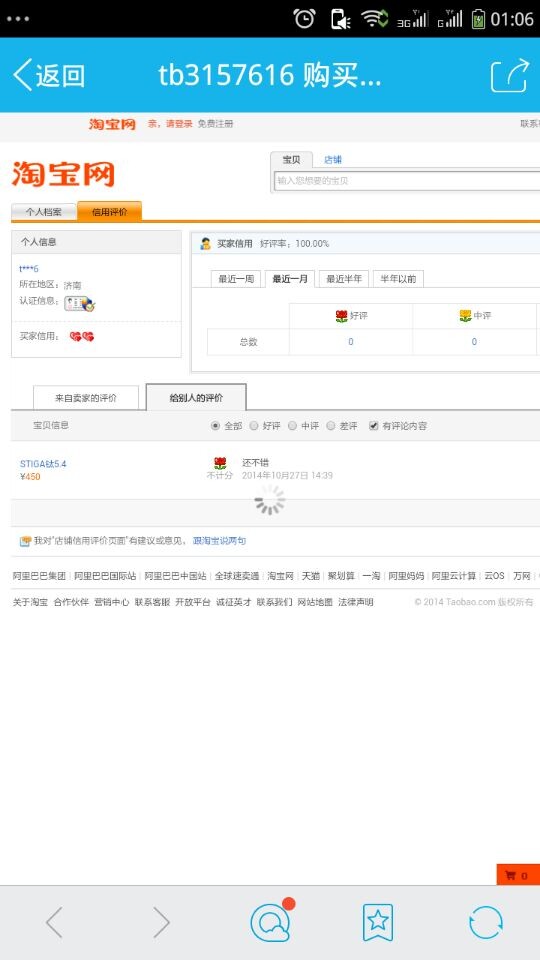540x960 pixels.
Task: Focus the 输入您想要的宝贝 search field
Action: [407, 181]
